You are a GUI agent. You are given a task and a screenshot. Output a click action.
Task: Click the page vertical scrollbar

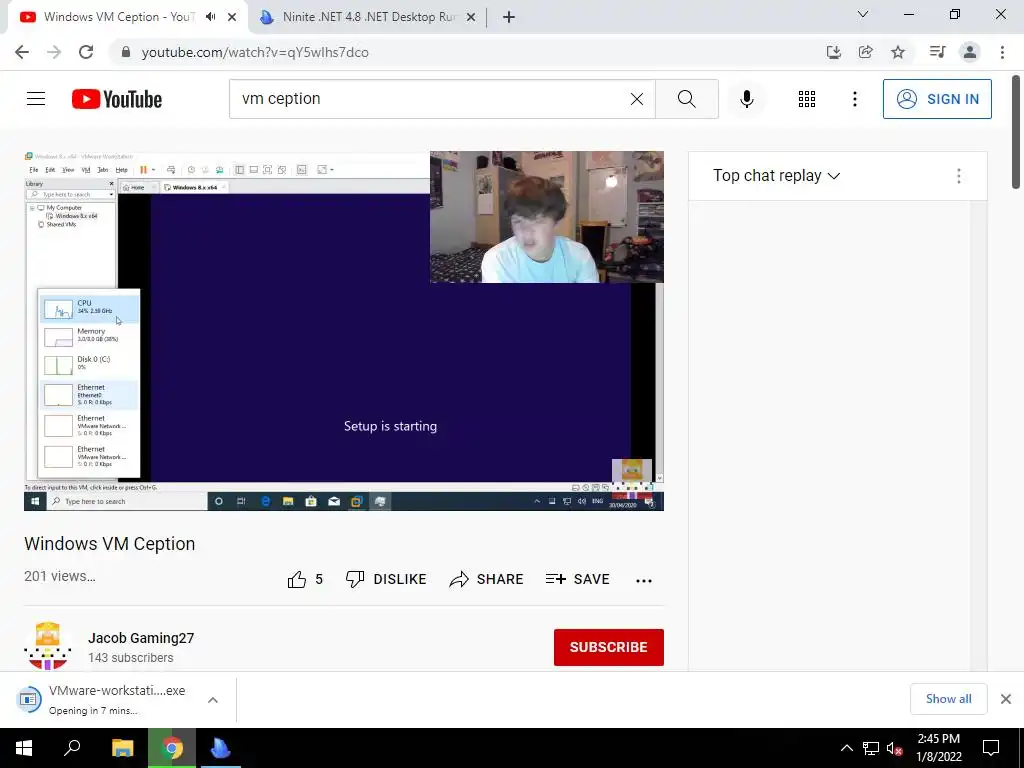pos(1016,131)
